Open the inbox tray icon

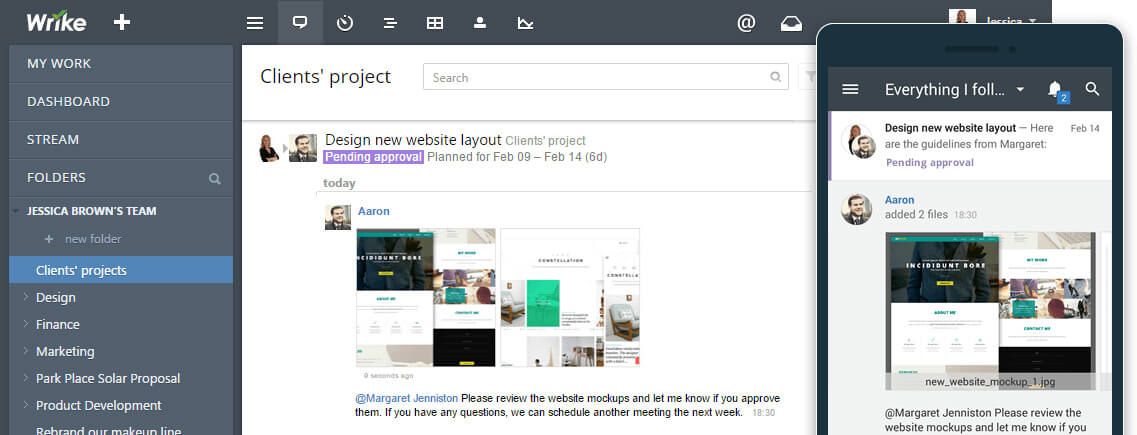[x=791, y=24]
